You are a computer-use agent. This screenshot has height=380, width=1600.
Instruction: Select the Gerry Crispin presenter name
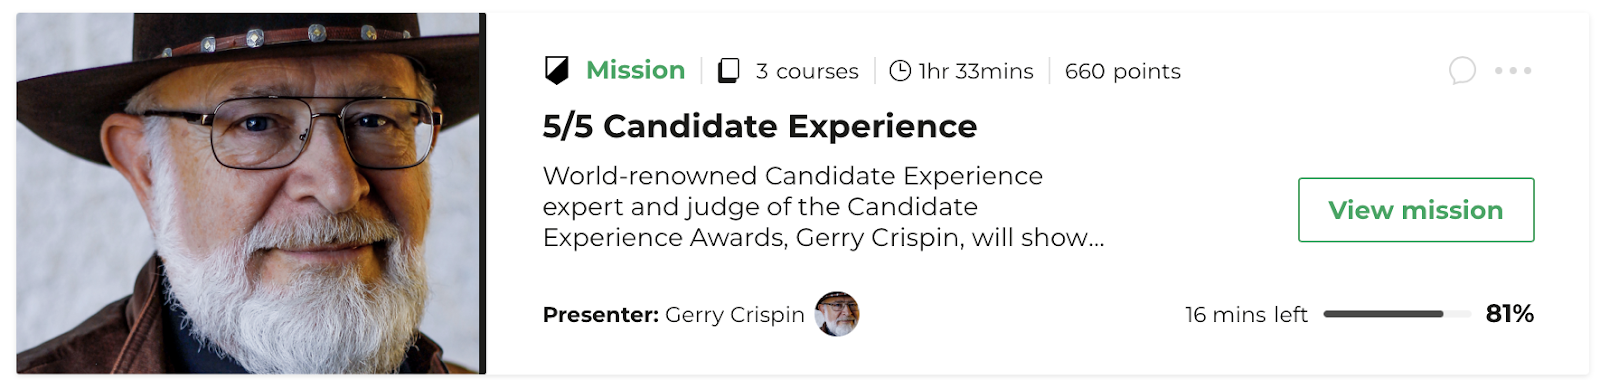(x=735, y=315)
